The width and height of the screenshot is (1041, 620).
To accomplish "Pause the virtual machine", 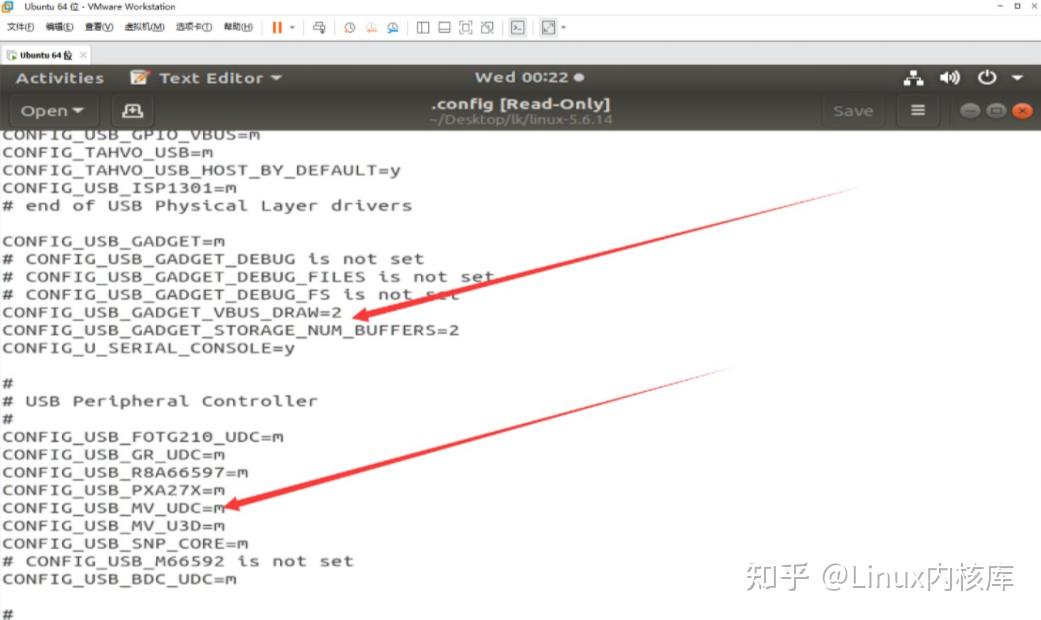I will point(277,27).
